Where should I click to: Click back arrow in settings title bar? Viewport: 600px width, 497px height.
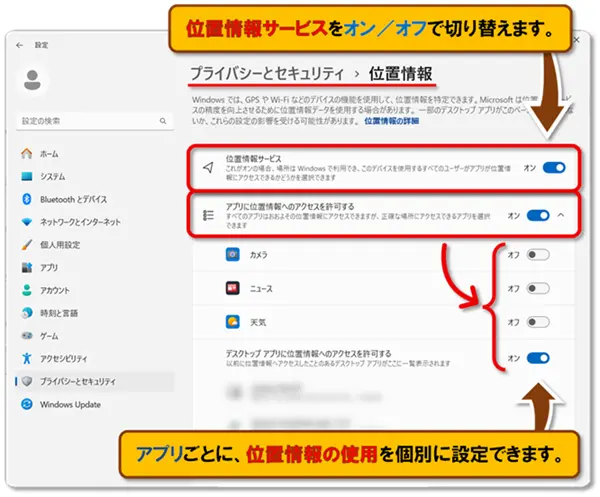coord(20,45)
